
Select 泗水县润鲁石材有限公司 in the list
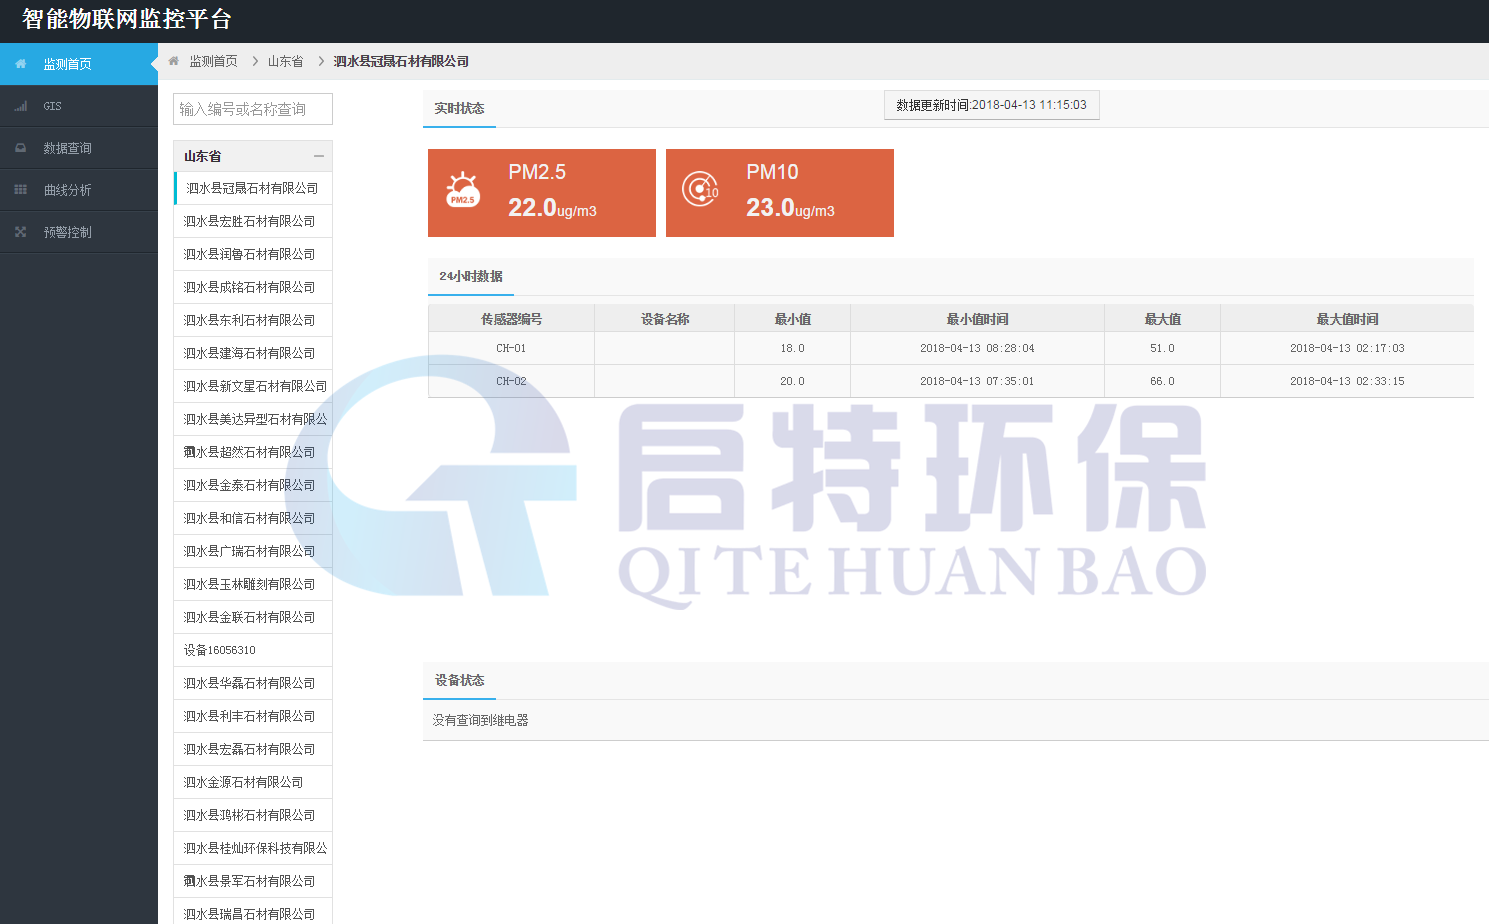253,254
